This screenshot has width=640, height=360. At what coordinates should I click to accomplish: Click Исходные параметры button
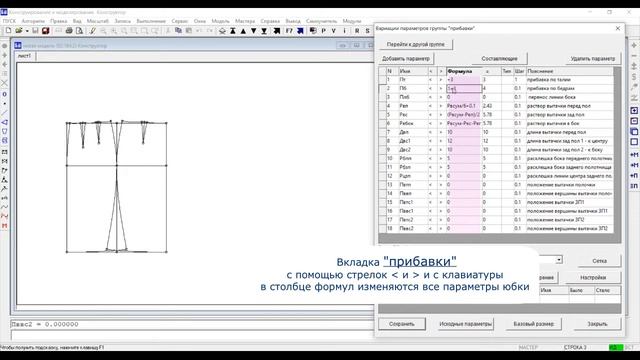pos(465,324)
